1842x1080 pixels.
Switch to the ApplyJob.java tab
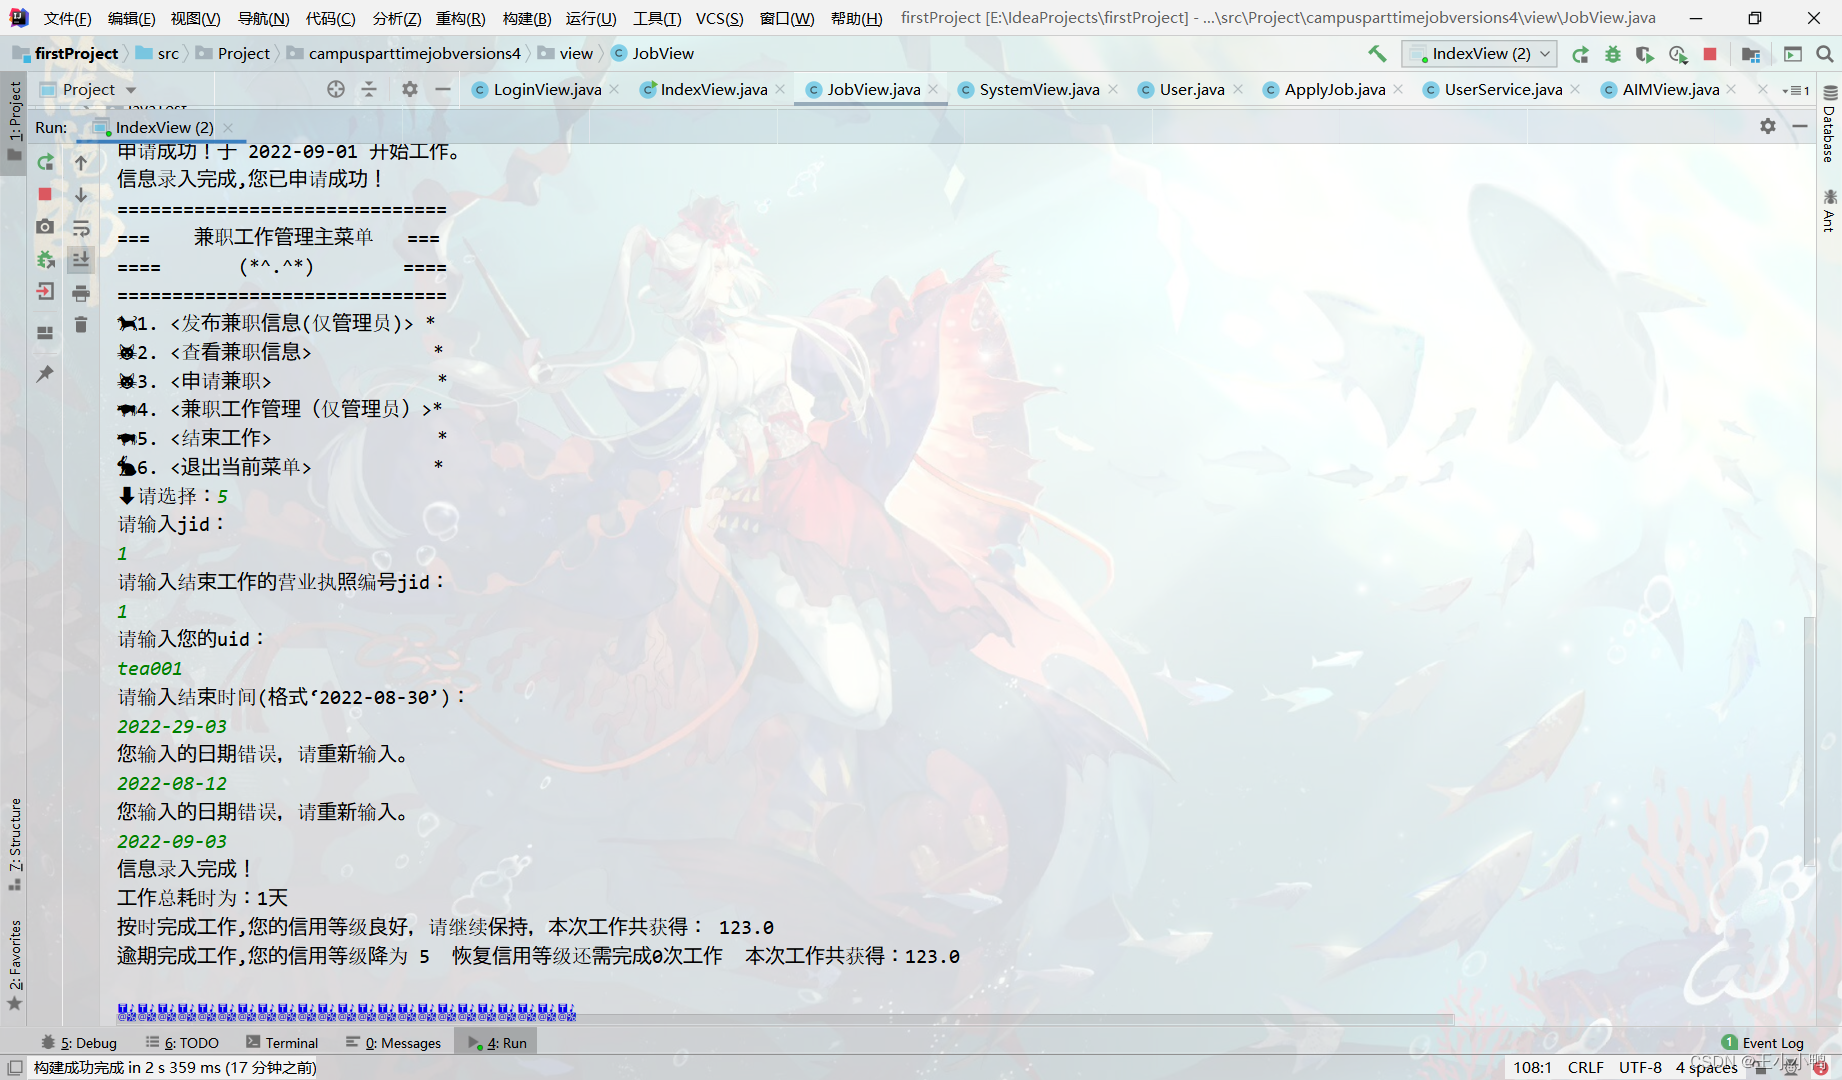click(1334, 89)
